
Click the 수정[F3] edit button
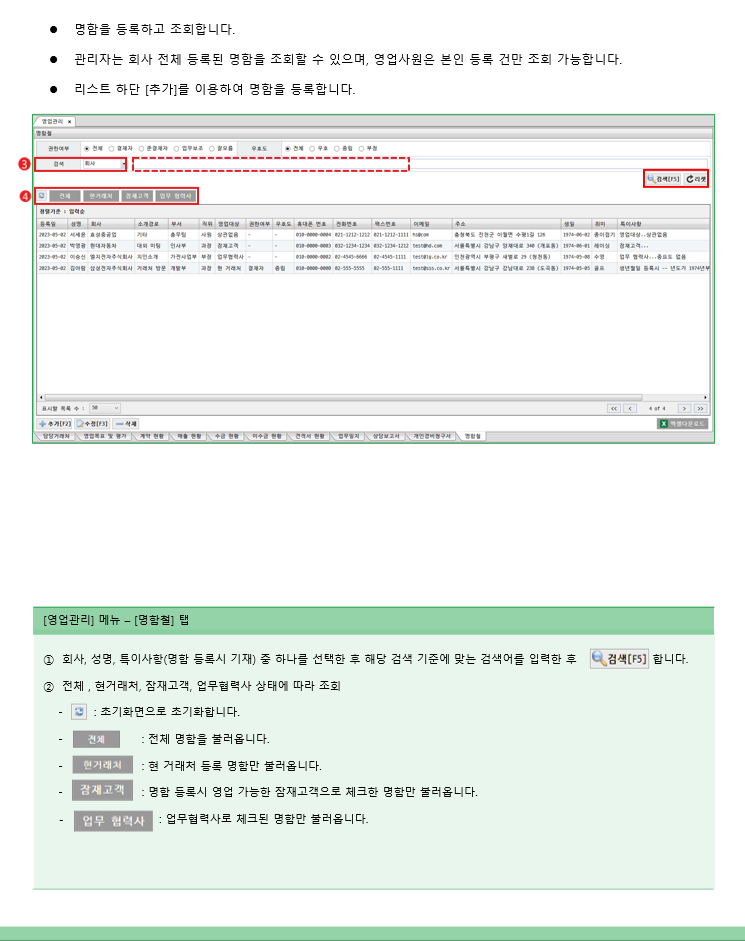pos(92,424)
